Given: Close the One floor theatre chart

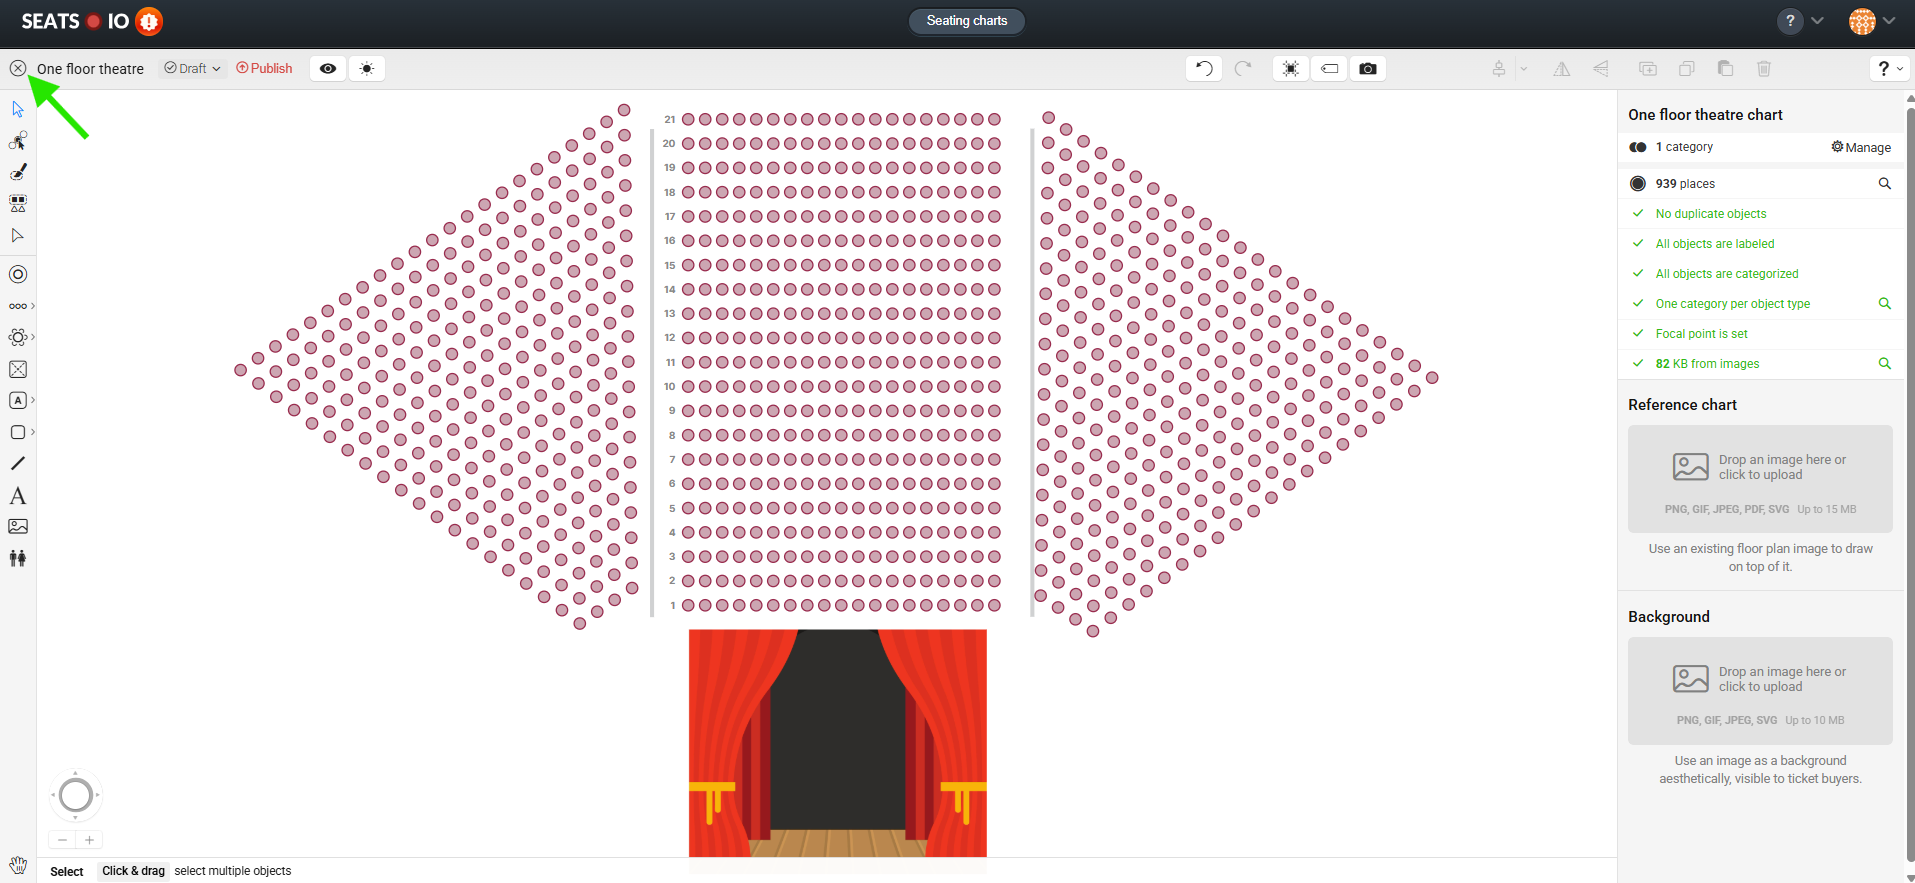Looking at the screenshot, I should coord(18,68).
